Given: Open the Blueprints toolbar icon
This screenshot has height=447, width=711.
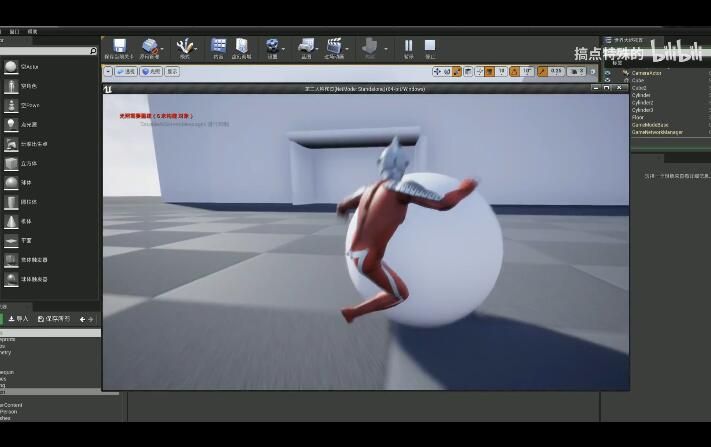Looking at the screenshot, I should (x=306, y=46).
